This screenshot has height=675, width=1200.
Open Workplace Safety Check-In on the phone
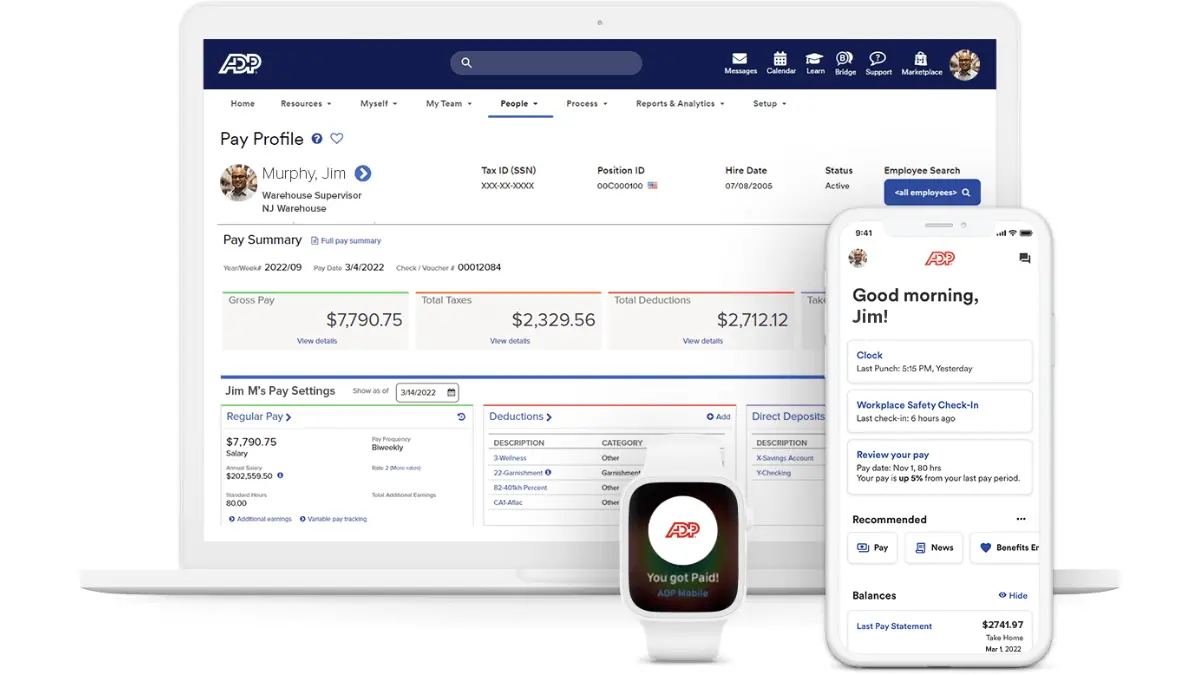coord(939,412)
